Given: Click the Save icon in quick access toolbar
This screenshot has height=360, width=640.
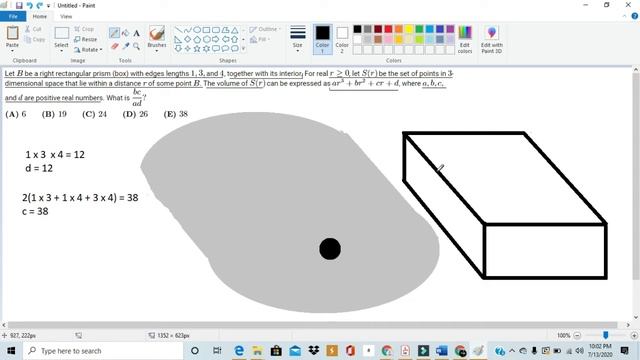Looking at the screenshot, I should 19,5.
